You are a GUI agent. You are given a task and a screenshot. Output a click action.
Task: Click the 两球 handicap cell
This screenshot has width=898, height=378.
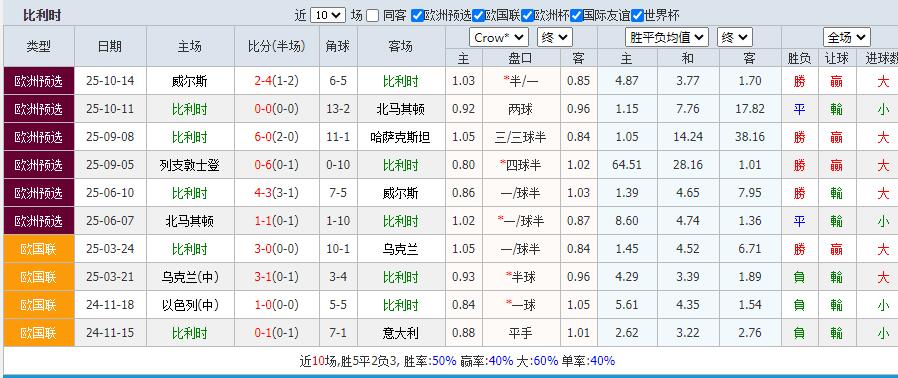tap(521, 109)
